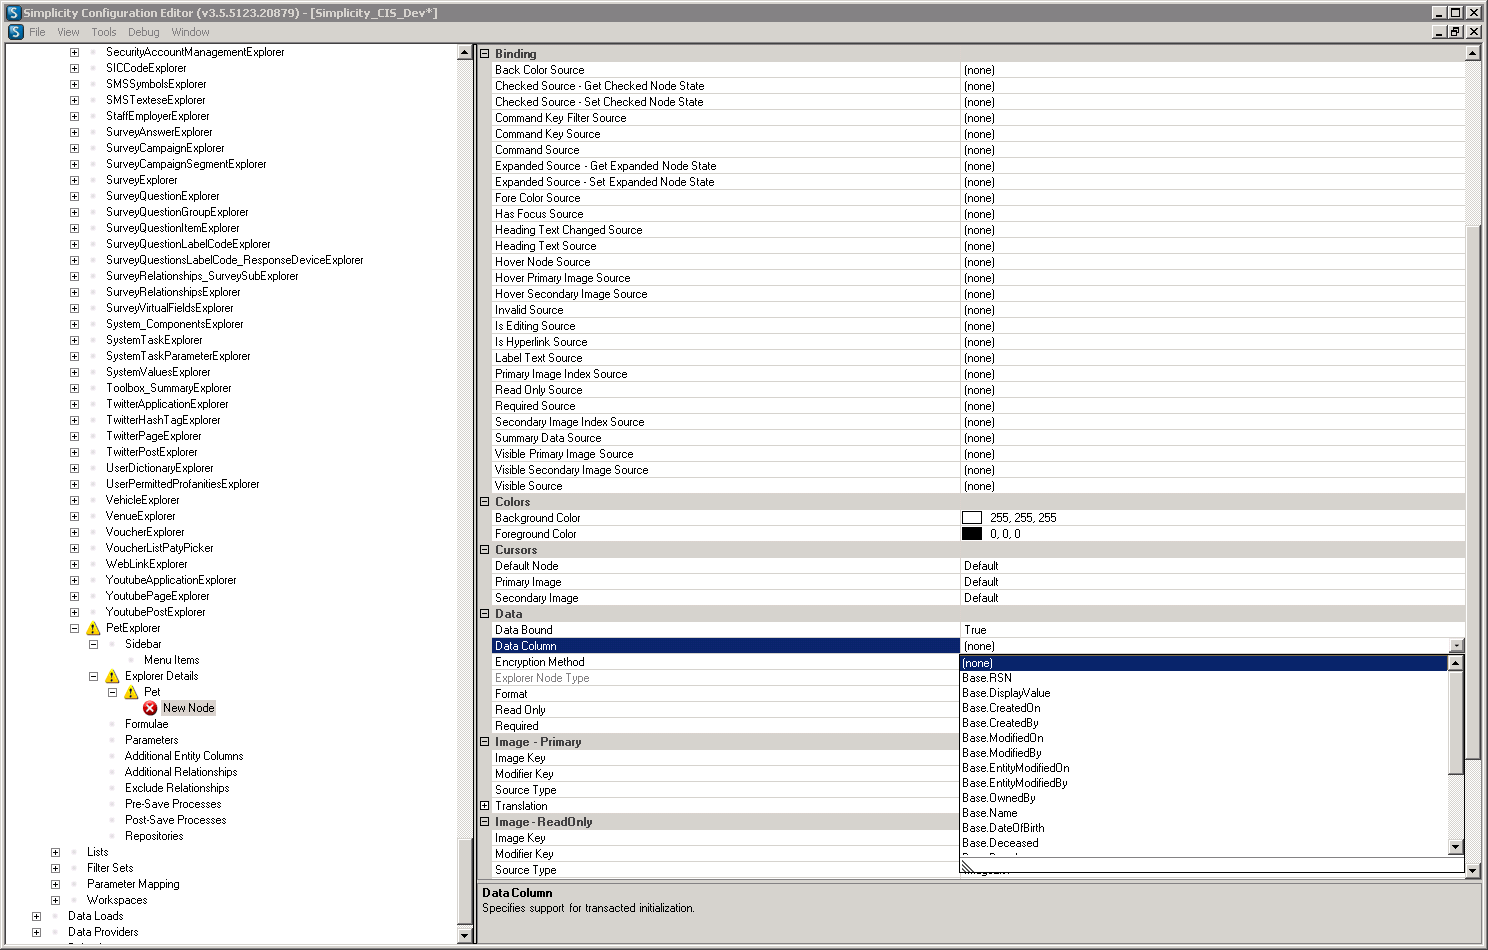Collapse the Binding property category

click(x=485, y=54)
